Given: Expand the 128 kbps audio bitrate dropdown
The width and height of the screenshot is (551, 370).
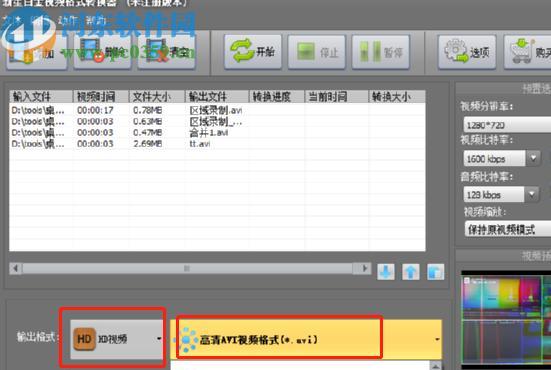Looking at the screenshot, I should (532, 194).
